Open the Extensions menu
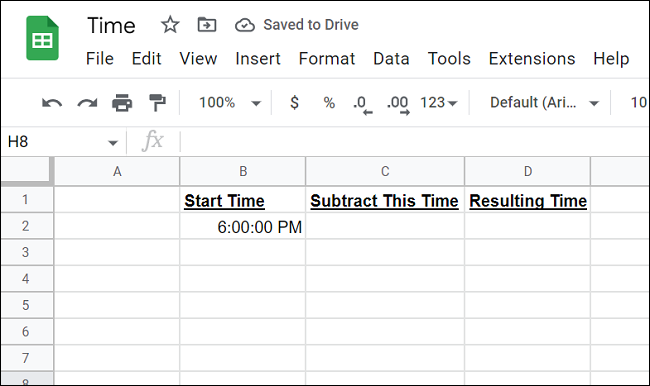 tap(532, 59)
